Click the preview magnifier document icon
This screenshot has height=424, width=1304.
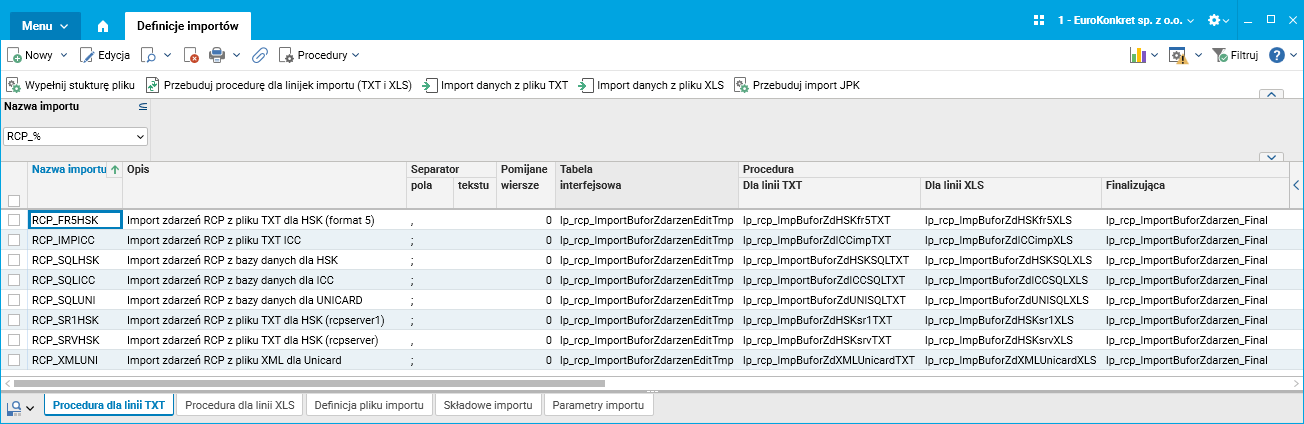tap(151, 55)
